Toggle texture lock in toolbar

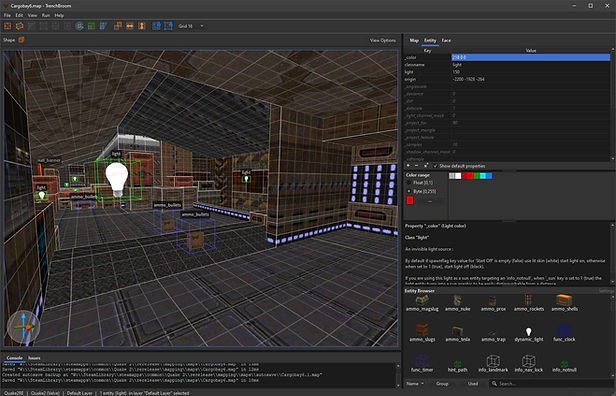pos(156,26)
